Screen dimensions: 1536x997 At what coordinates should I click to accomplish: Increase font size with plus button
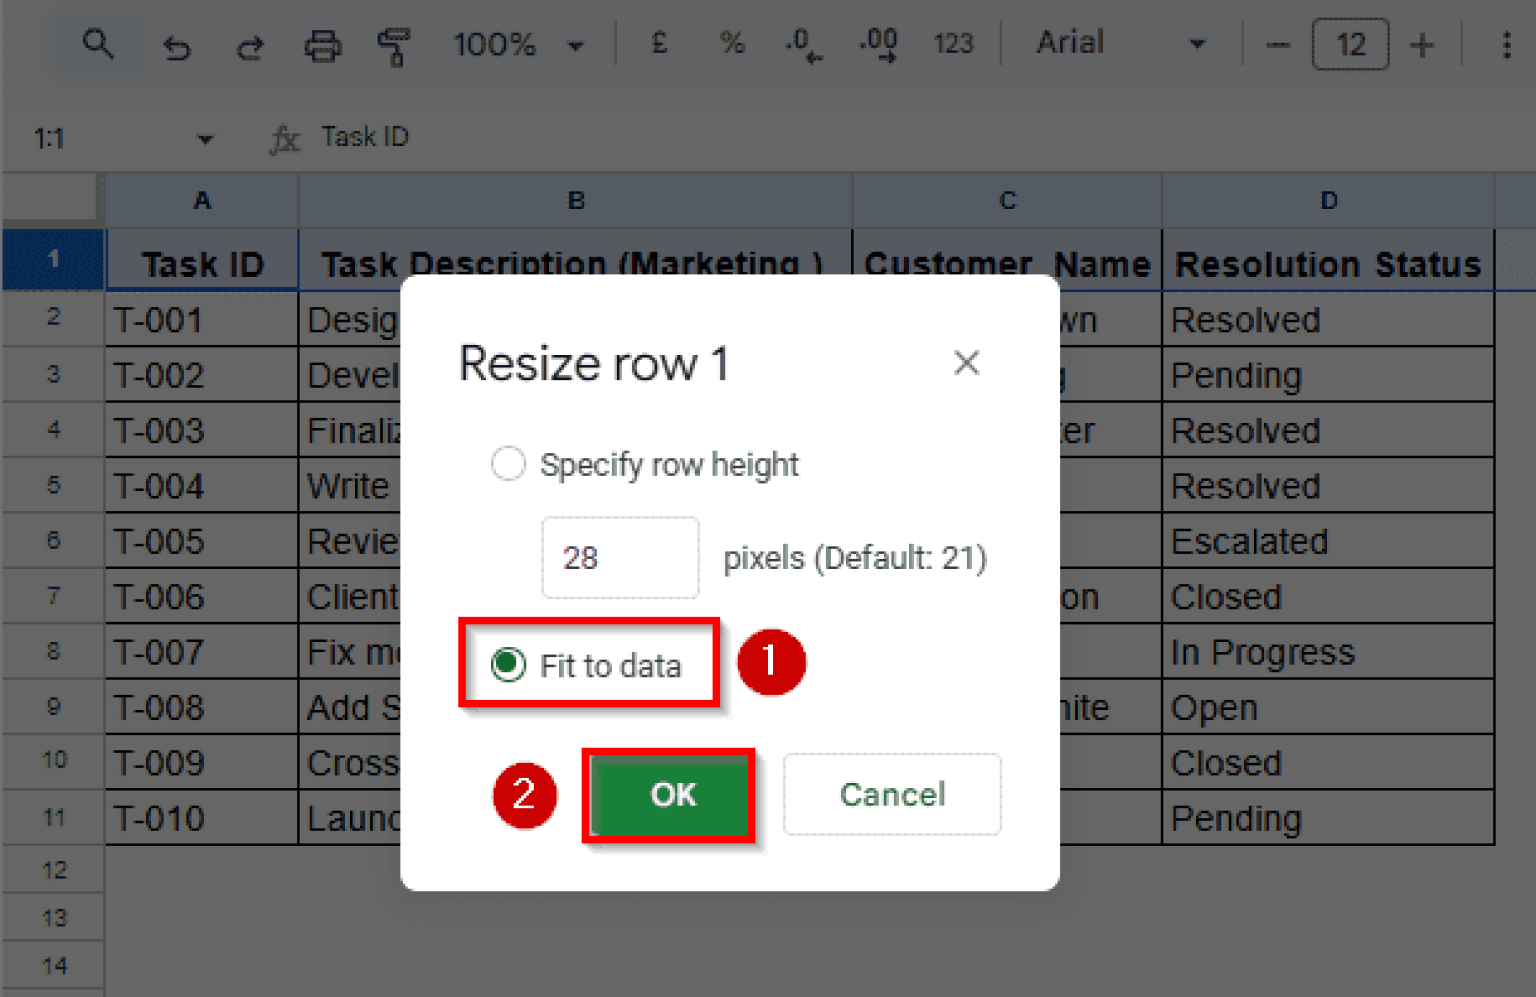point(1421,45)
